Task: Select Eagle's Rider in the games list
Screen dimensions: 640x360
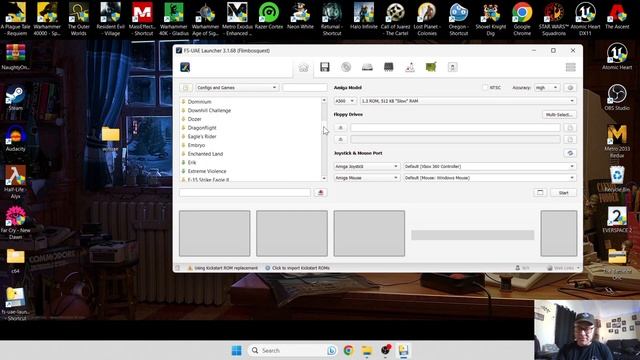Action: [202, 136]
